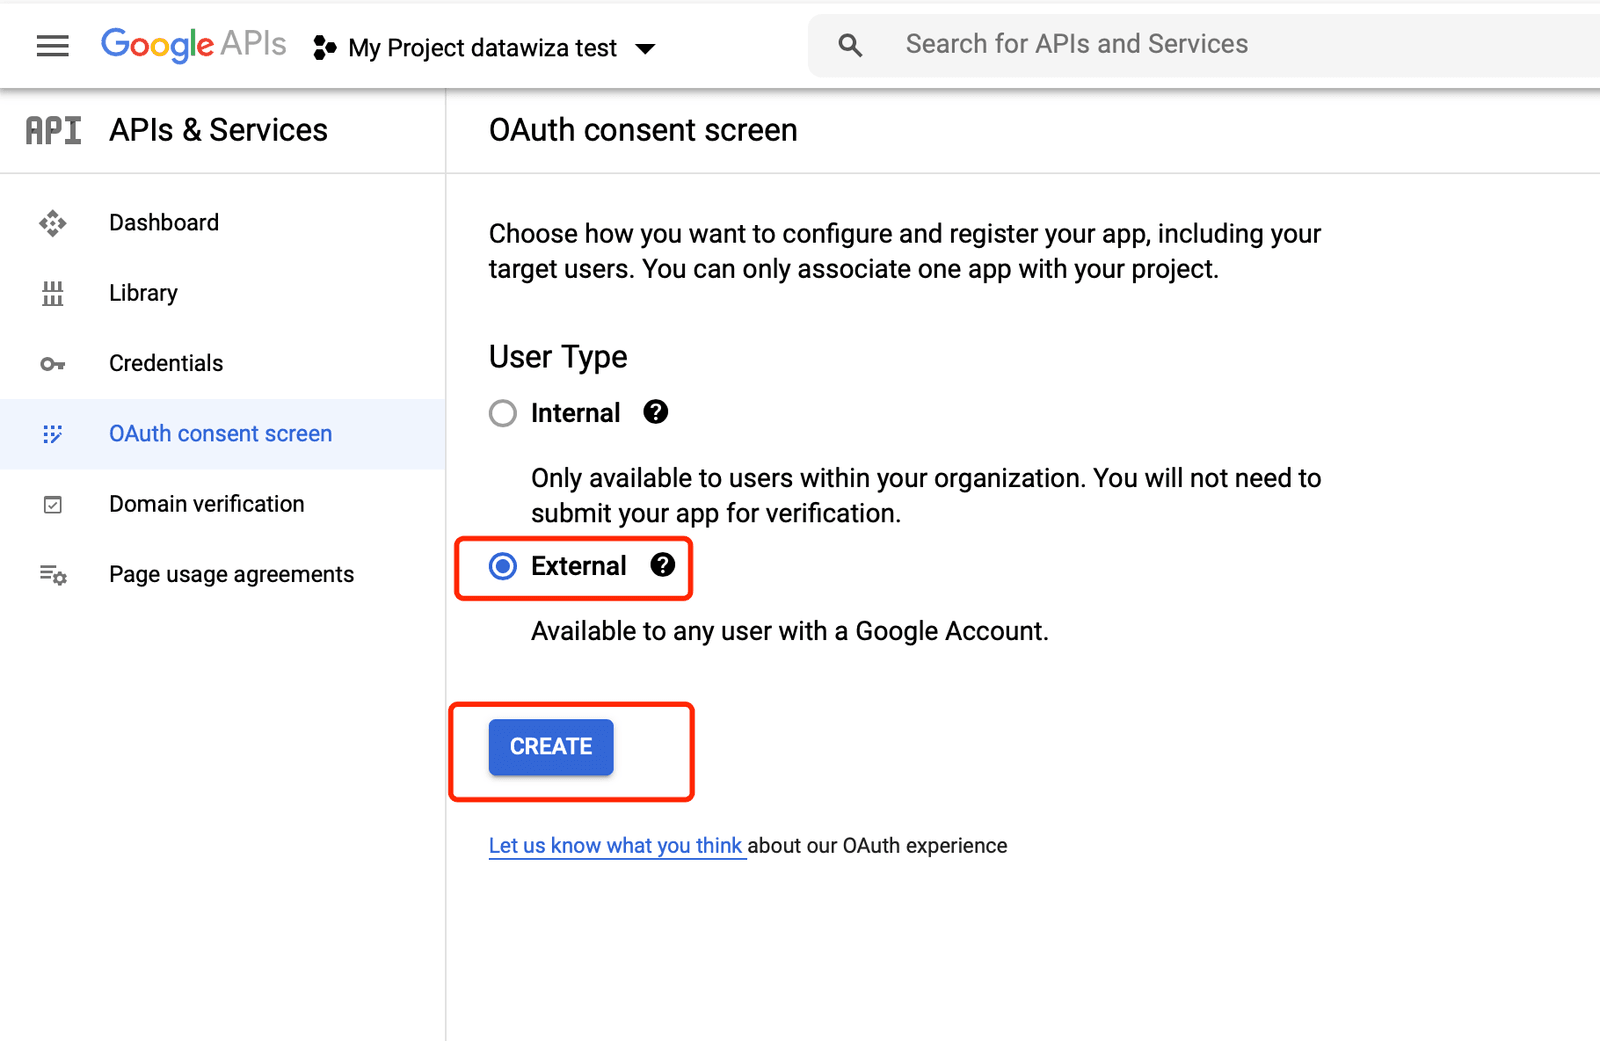This screenshot has height=1041, width=1600.
Task: Select the External user type radio button
Action: click(x=503, y=566)
